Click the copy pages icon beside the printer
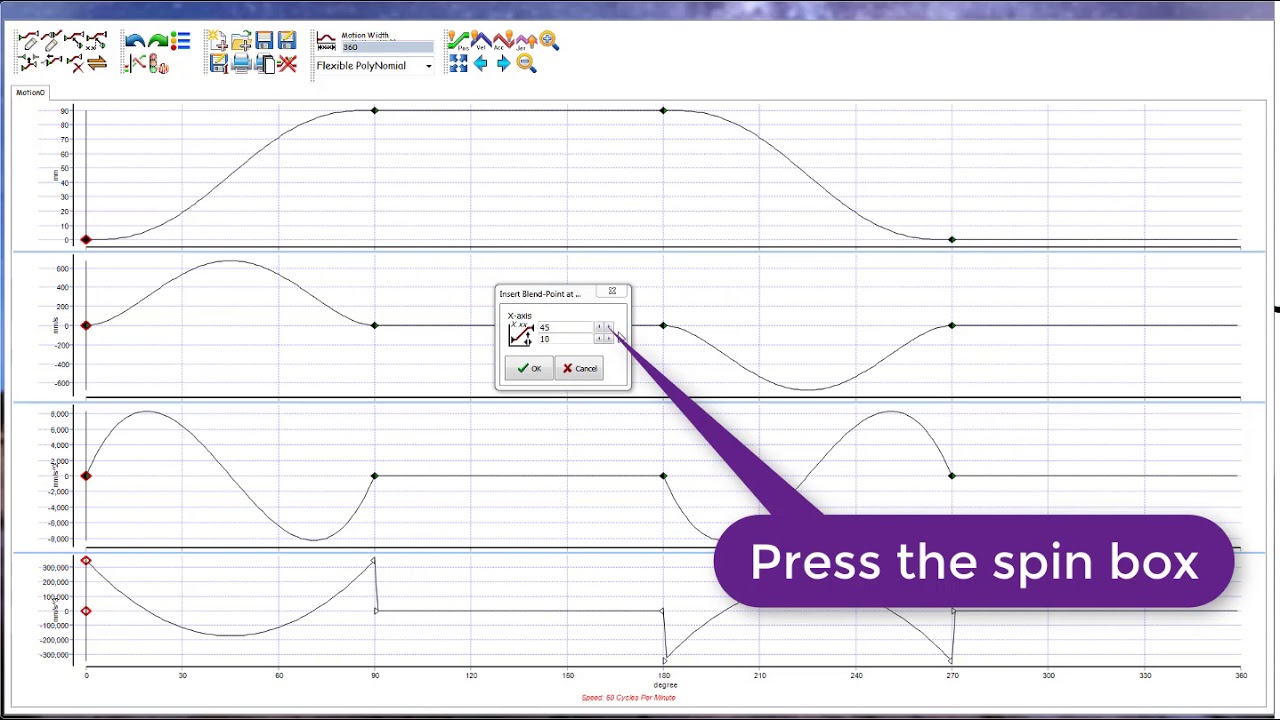 click(x=264, y=65)
